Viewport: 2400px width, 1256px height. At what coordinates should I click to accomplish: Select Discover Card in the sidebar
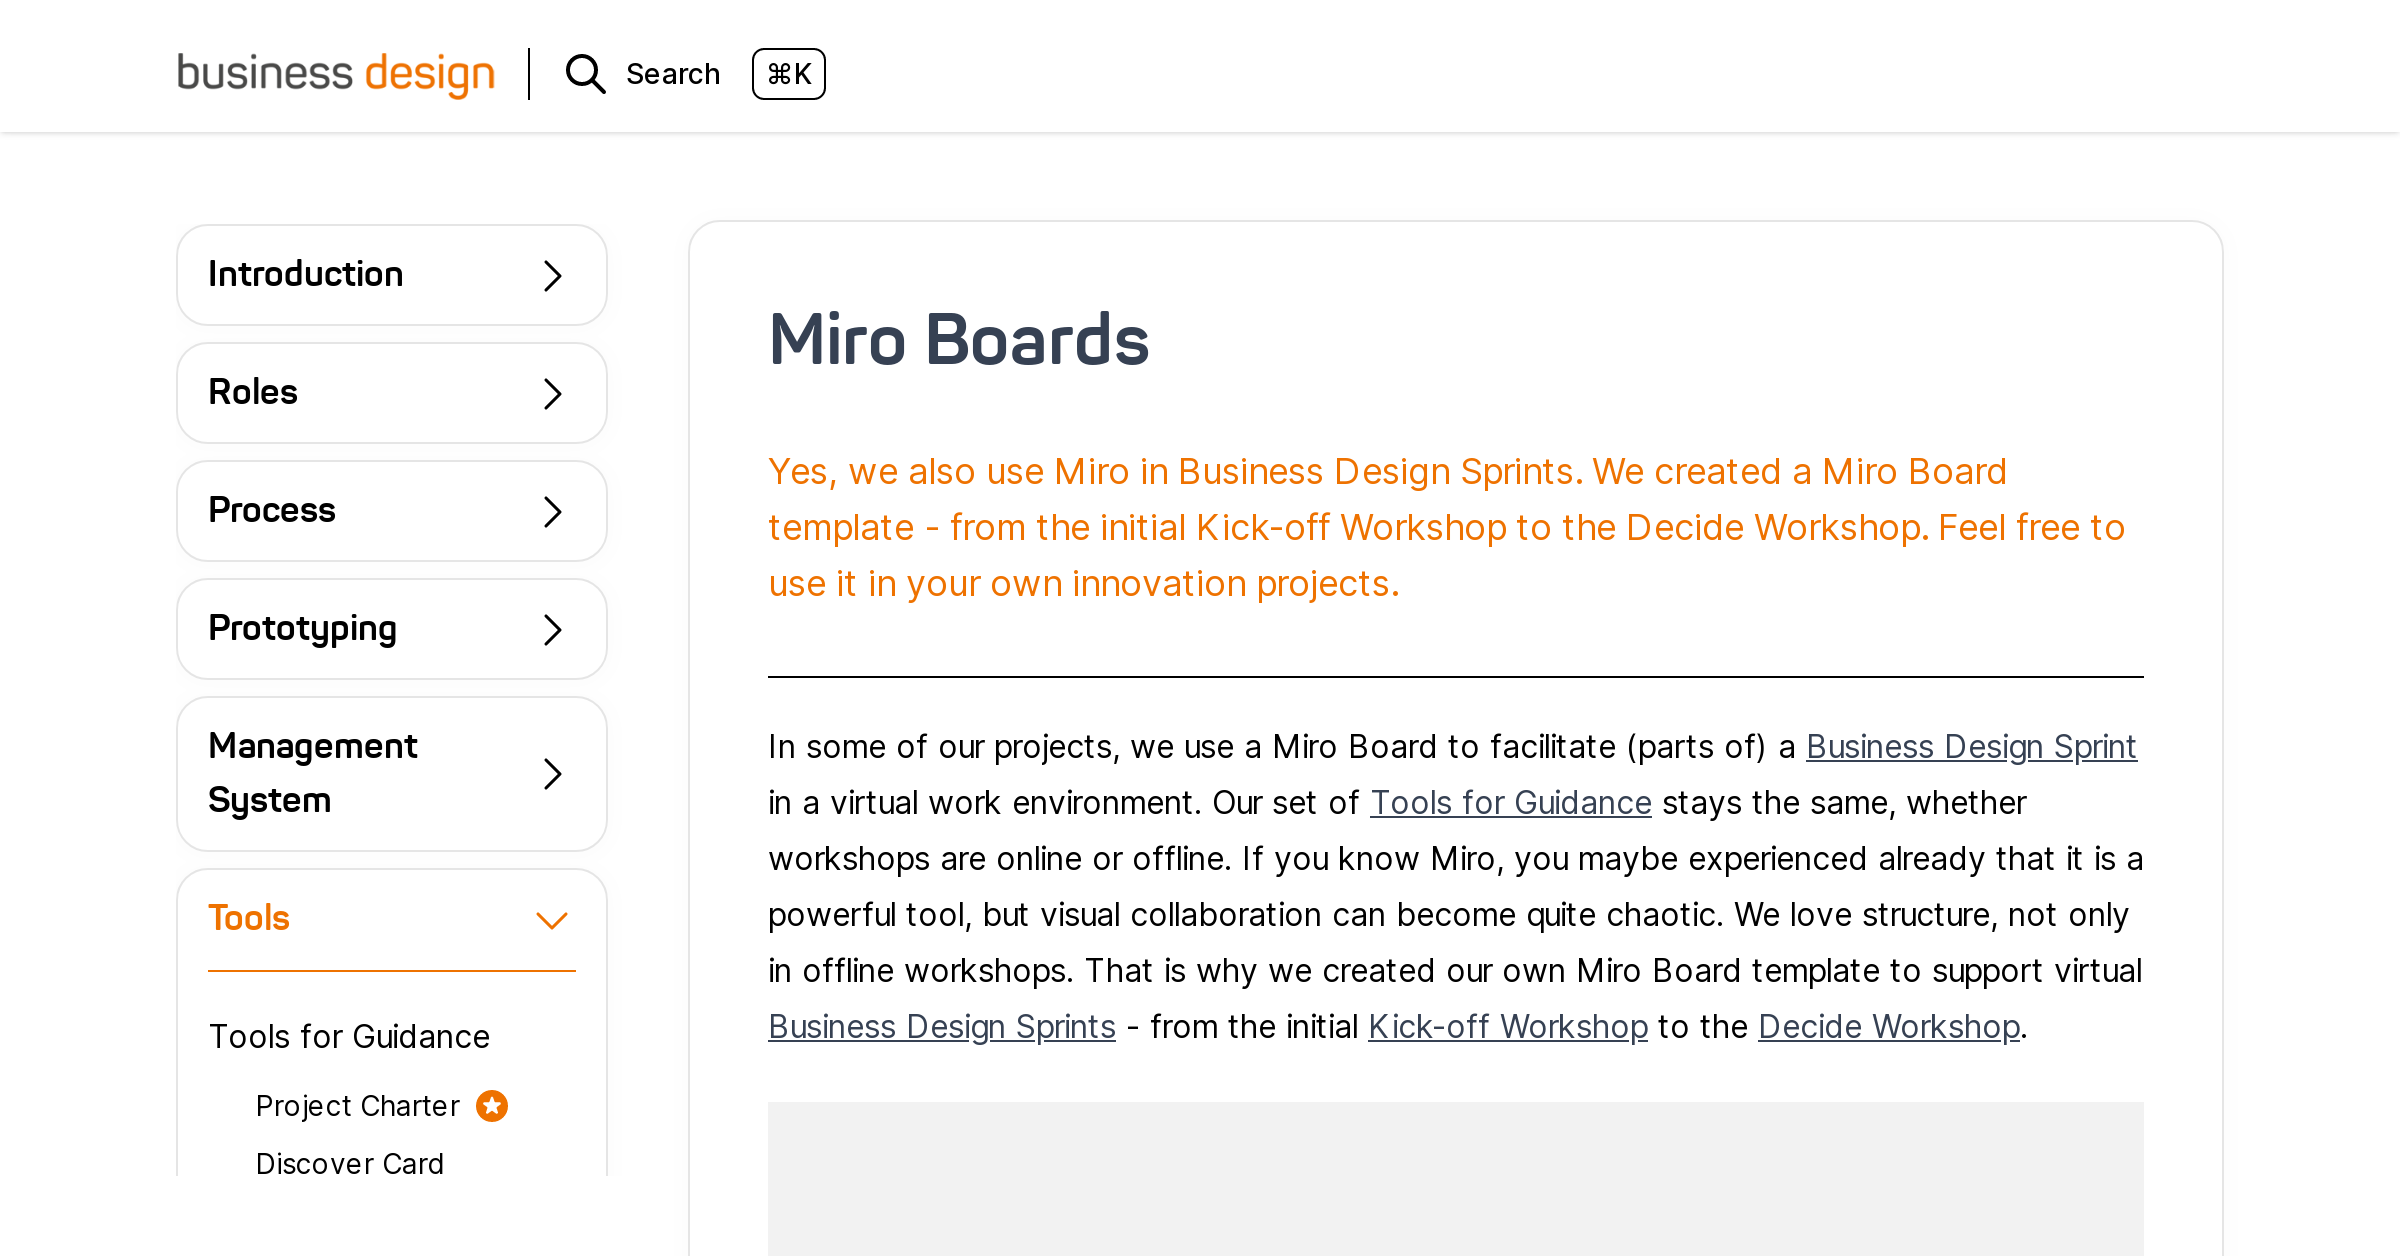pyautogui.click(x=349, y=1163)
